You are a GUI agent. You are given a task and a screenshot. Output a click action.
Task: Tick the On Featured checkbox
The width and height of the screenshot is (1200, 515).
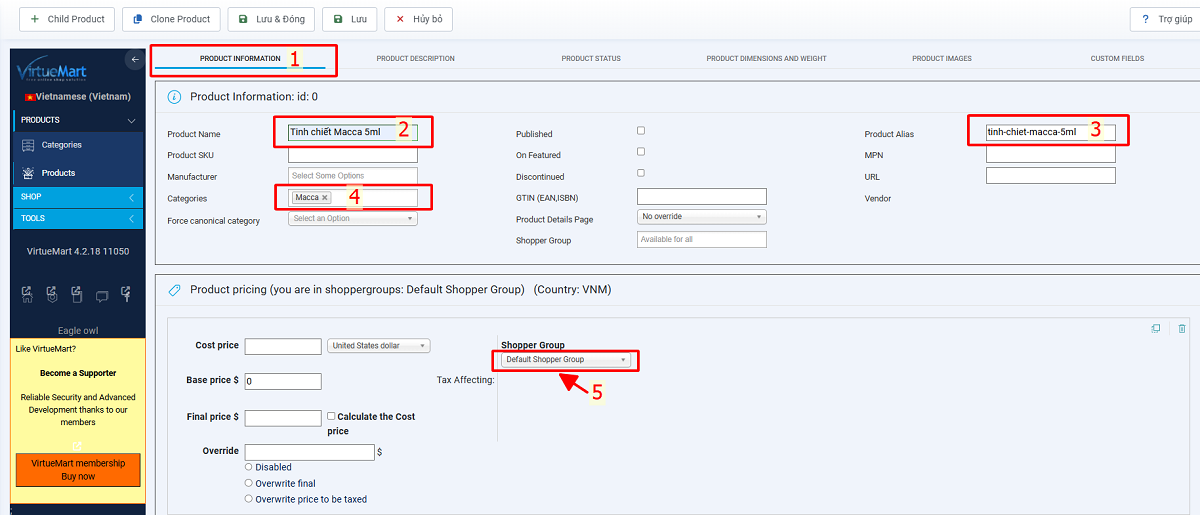[641, 152]
